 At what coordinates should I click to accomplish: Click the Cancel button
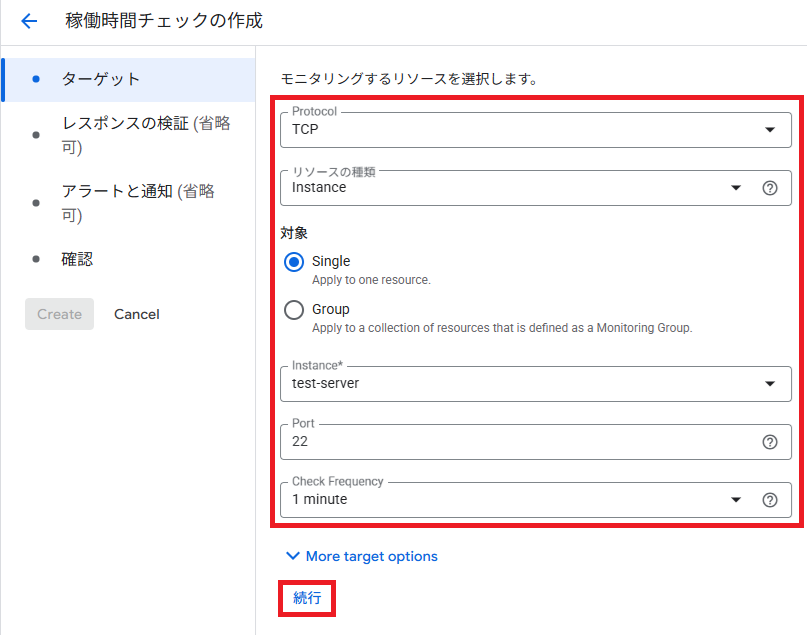coord(136,314)
